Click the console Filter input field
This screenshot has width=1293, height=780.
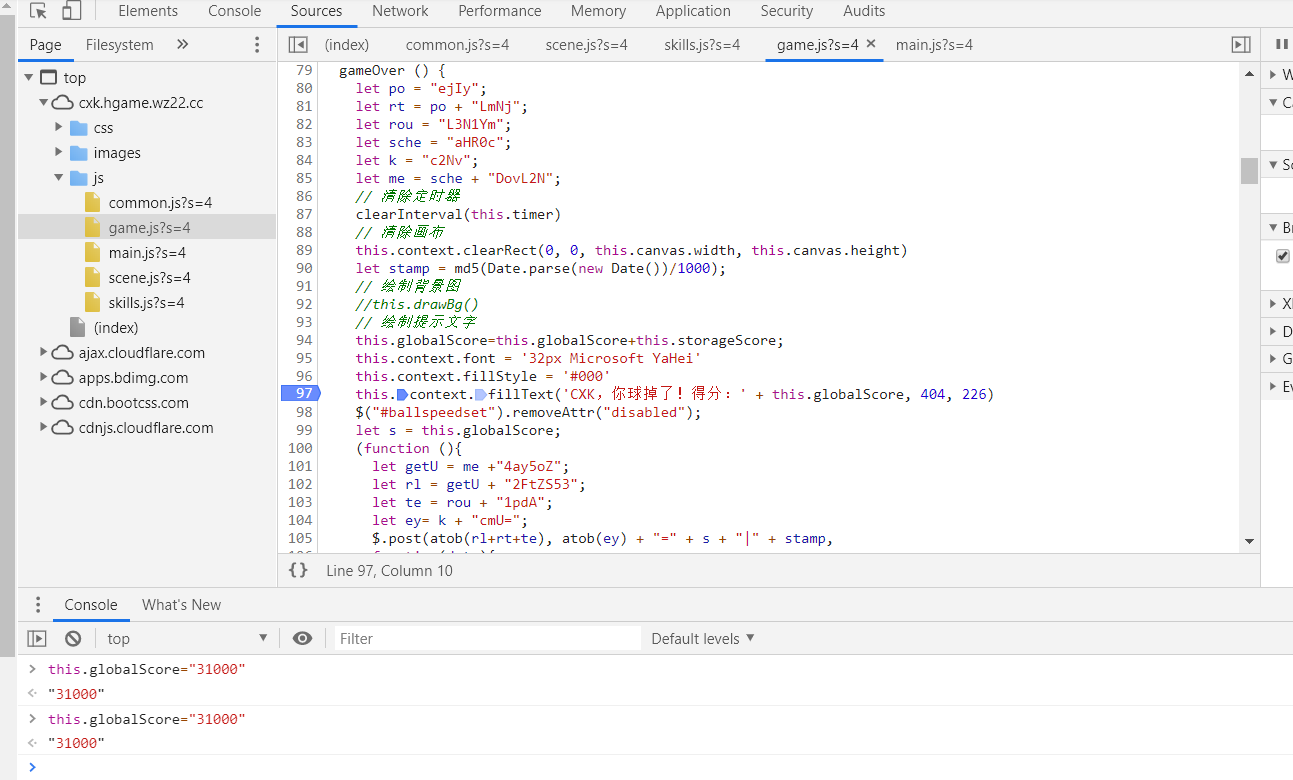pyautogui.click(x=487, y=639)
